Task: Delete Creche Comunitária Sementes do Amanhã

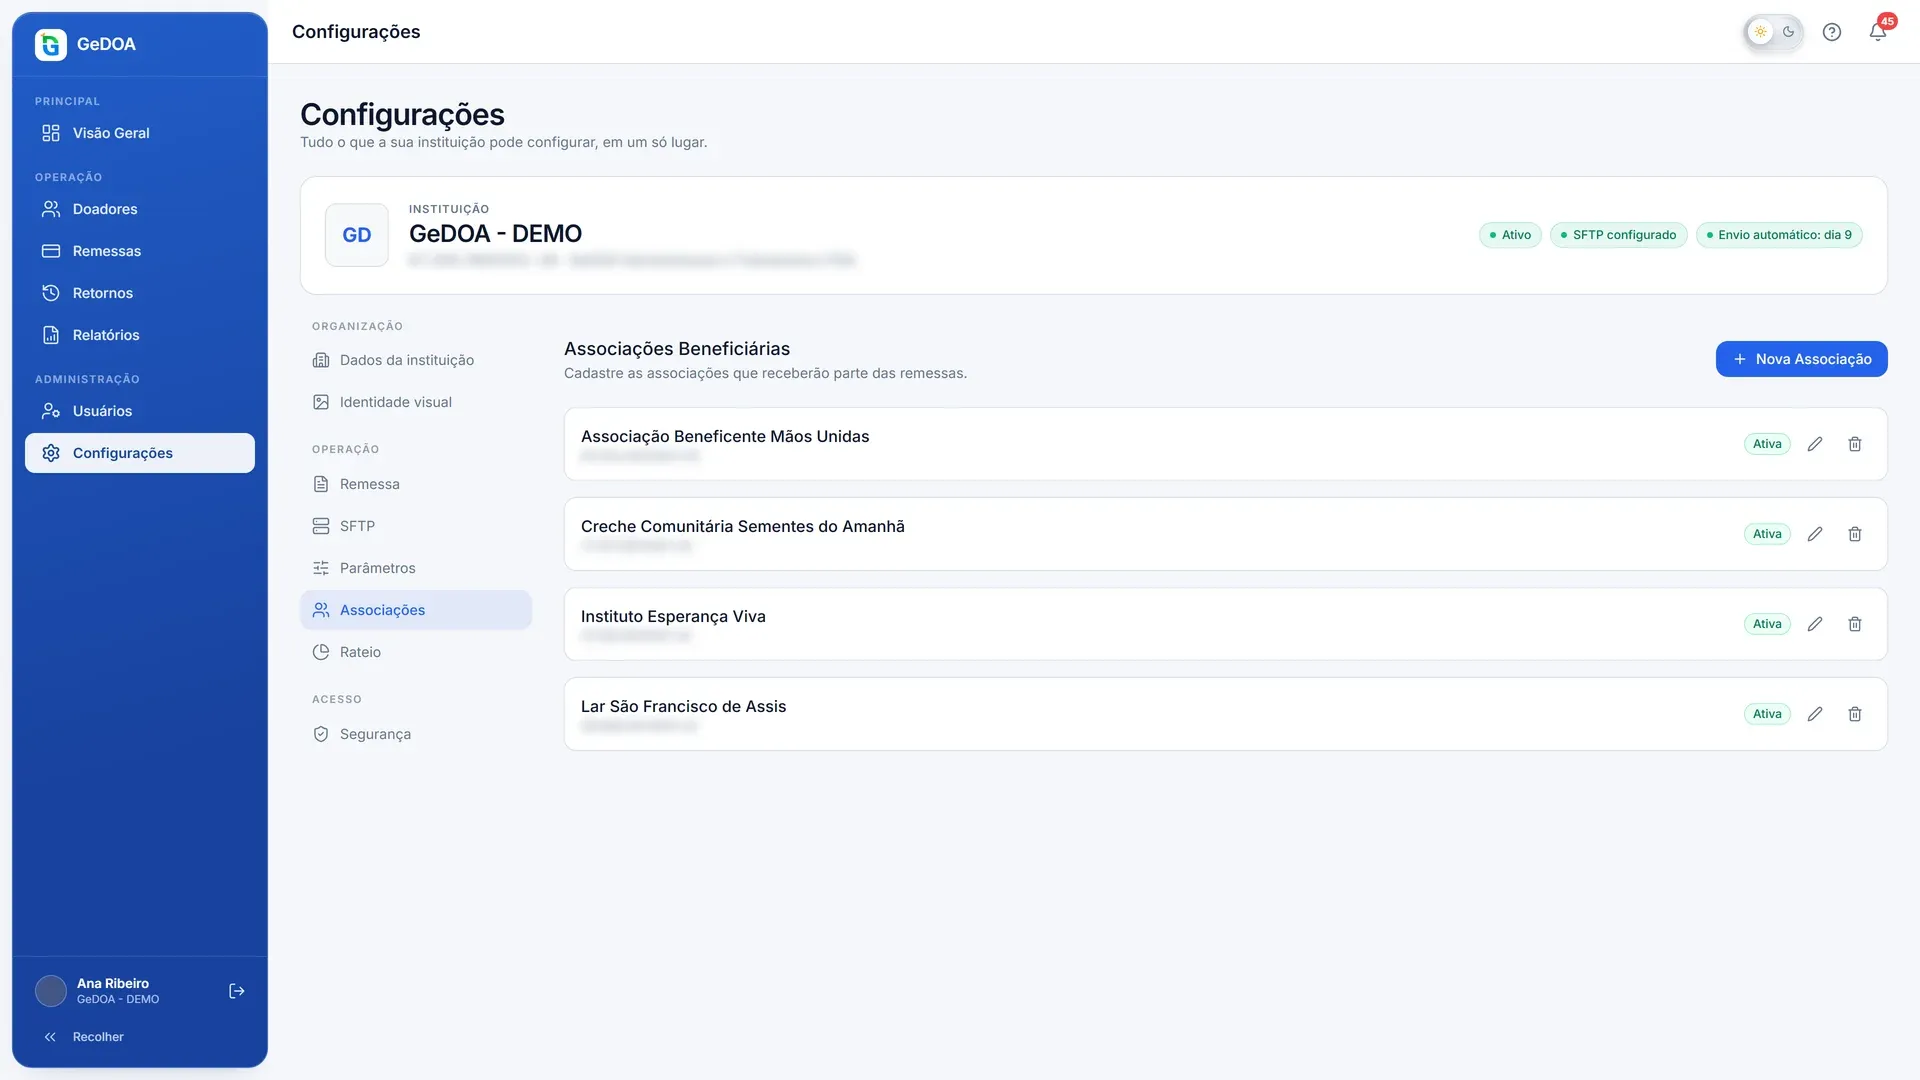Action: click(x=1855, y=534)
